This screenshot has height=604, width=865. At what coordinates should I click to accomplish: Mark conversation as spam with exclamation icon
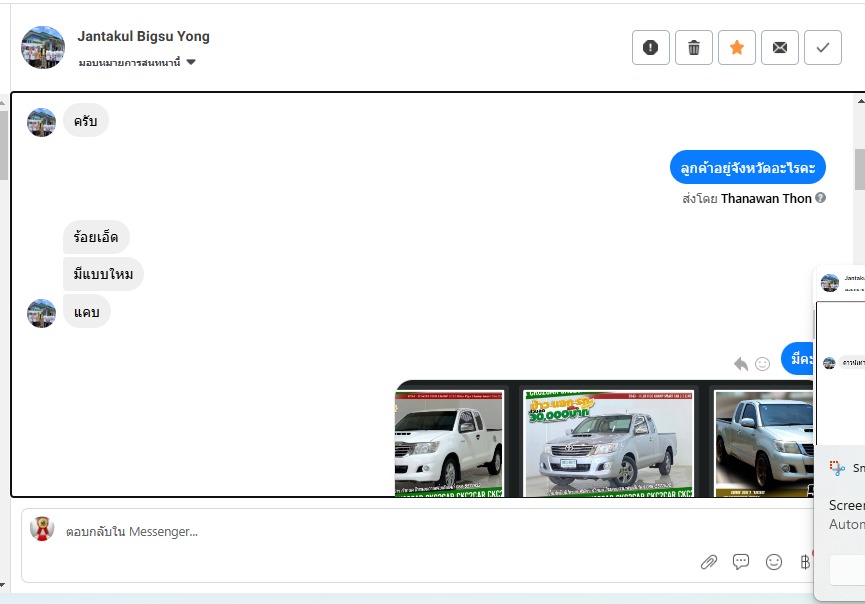[x=650, y=47]
